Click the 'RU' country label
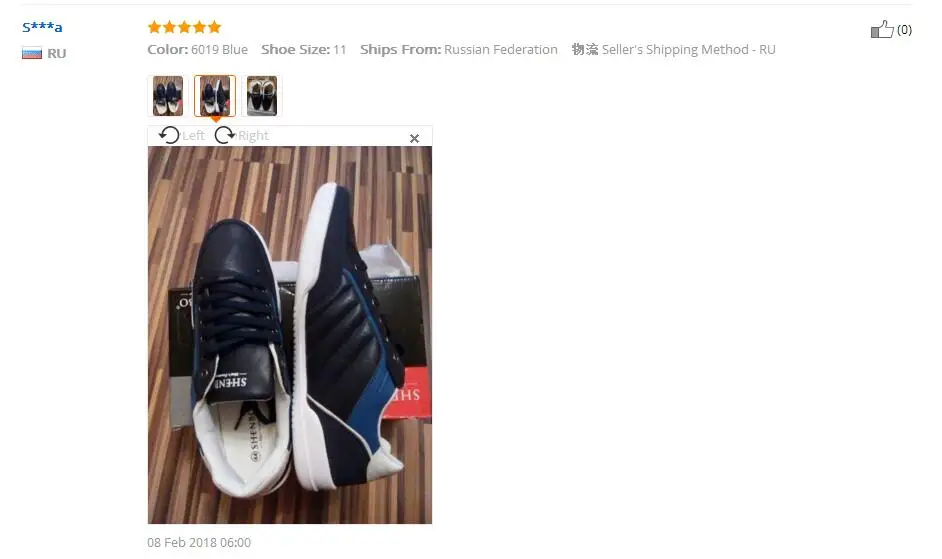 (x=56, y=53)
